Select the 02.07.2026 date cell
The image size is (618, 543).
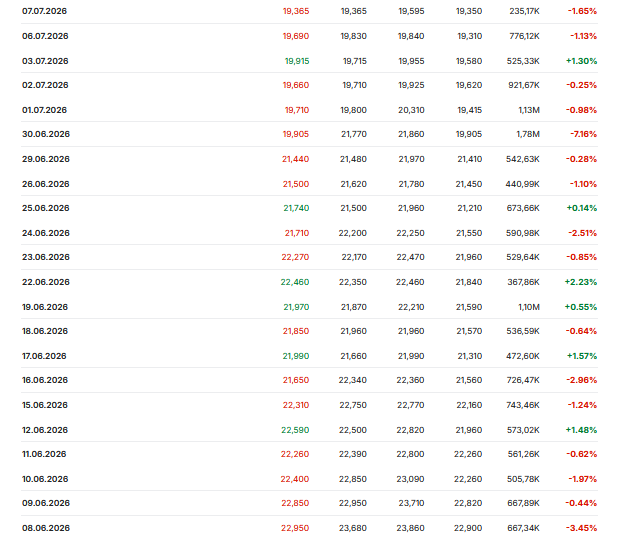[x=45, y=85]
